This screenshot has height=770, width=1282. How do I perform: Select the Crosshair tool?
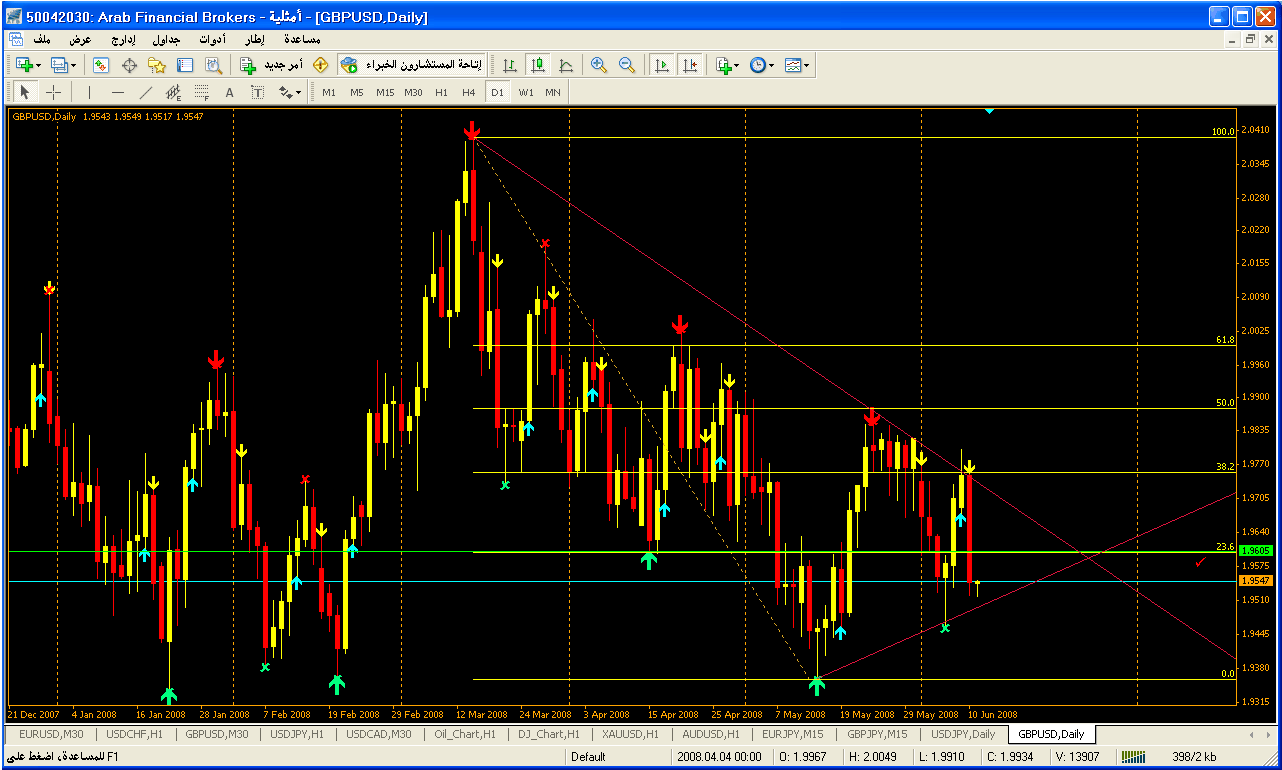53,92
